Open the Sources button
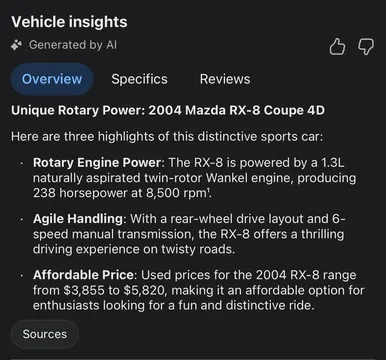Screen dimensions: 386x360 coord(45,334)
